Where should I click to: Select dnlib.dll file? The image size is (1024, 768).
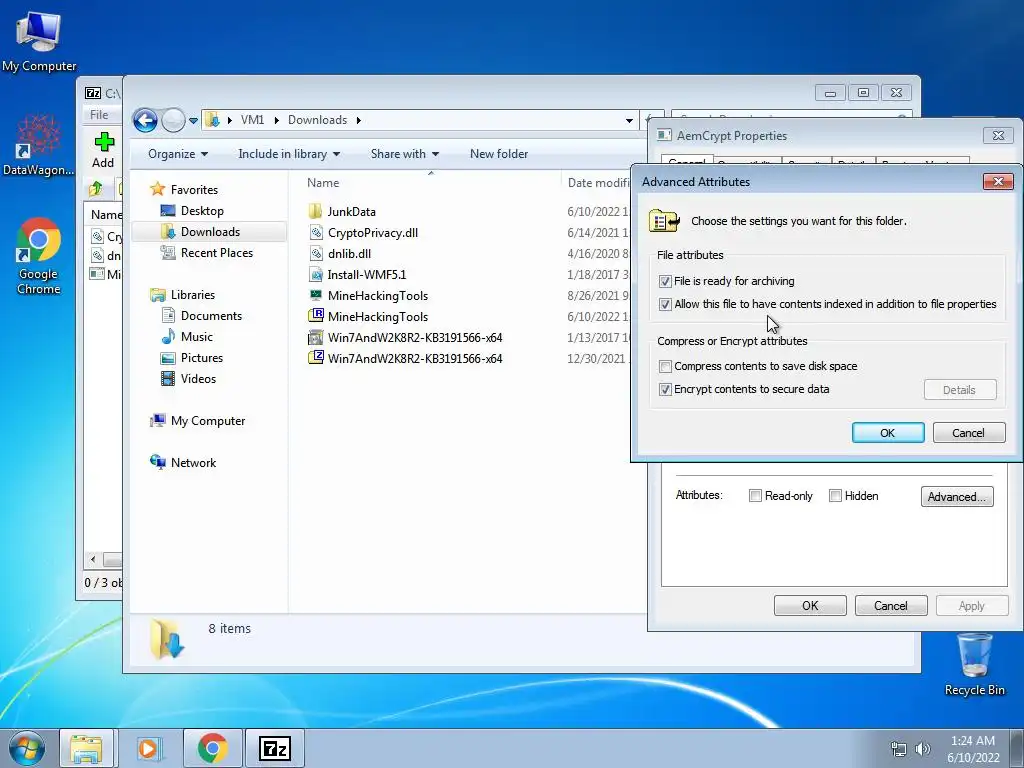click(x=349, y=253)
